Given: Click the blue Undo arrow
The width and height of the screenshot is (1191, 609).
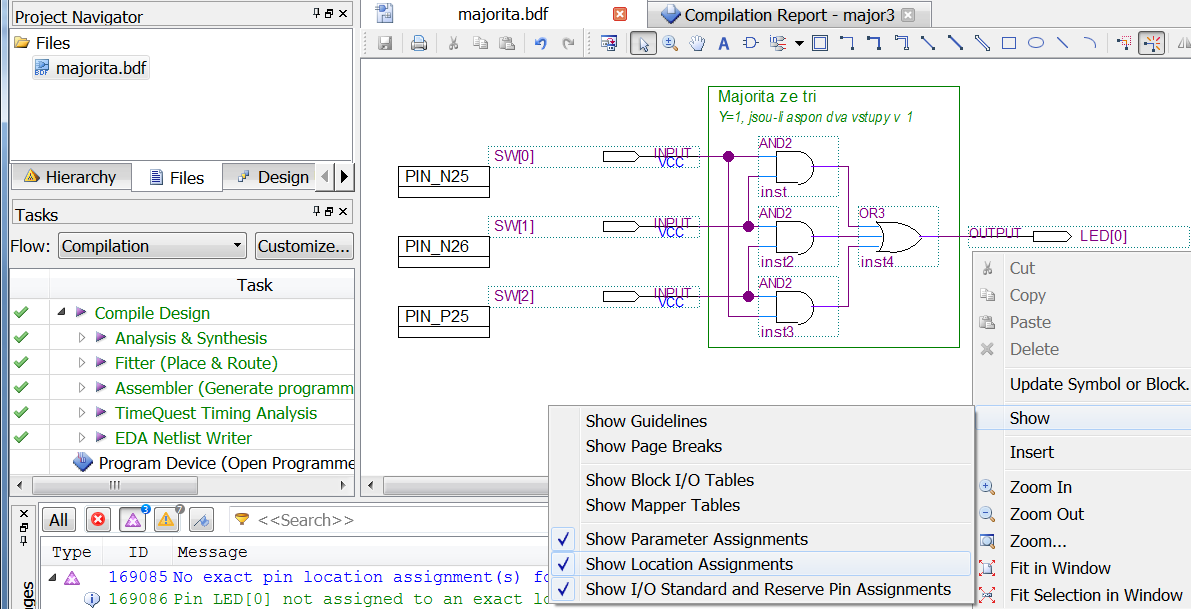Looking at the screenshot, I should point(541,43).
